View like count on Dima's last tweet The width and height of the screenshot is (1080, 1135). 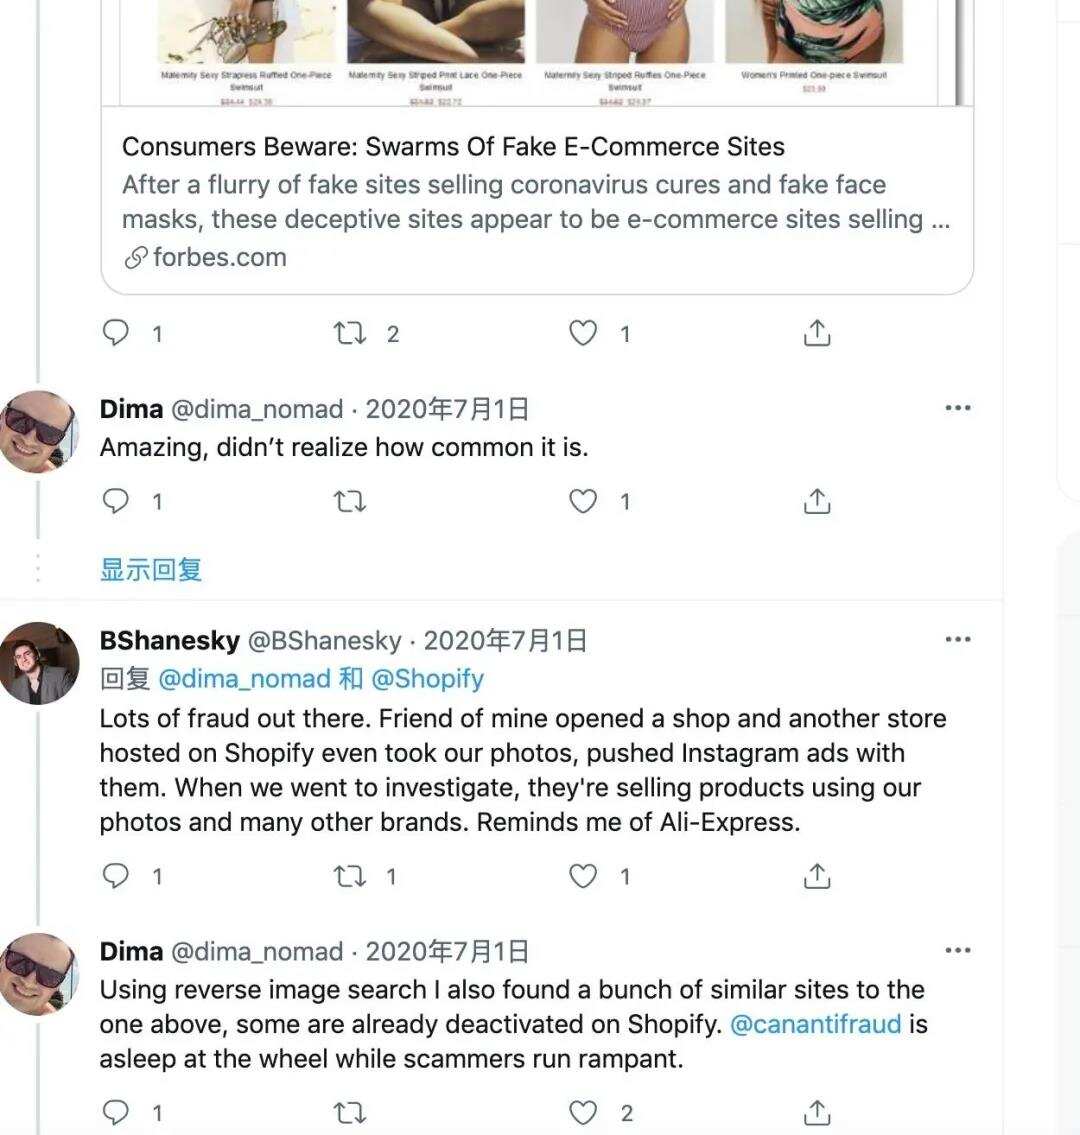624,1112
